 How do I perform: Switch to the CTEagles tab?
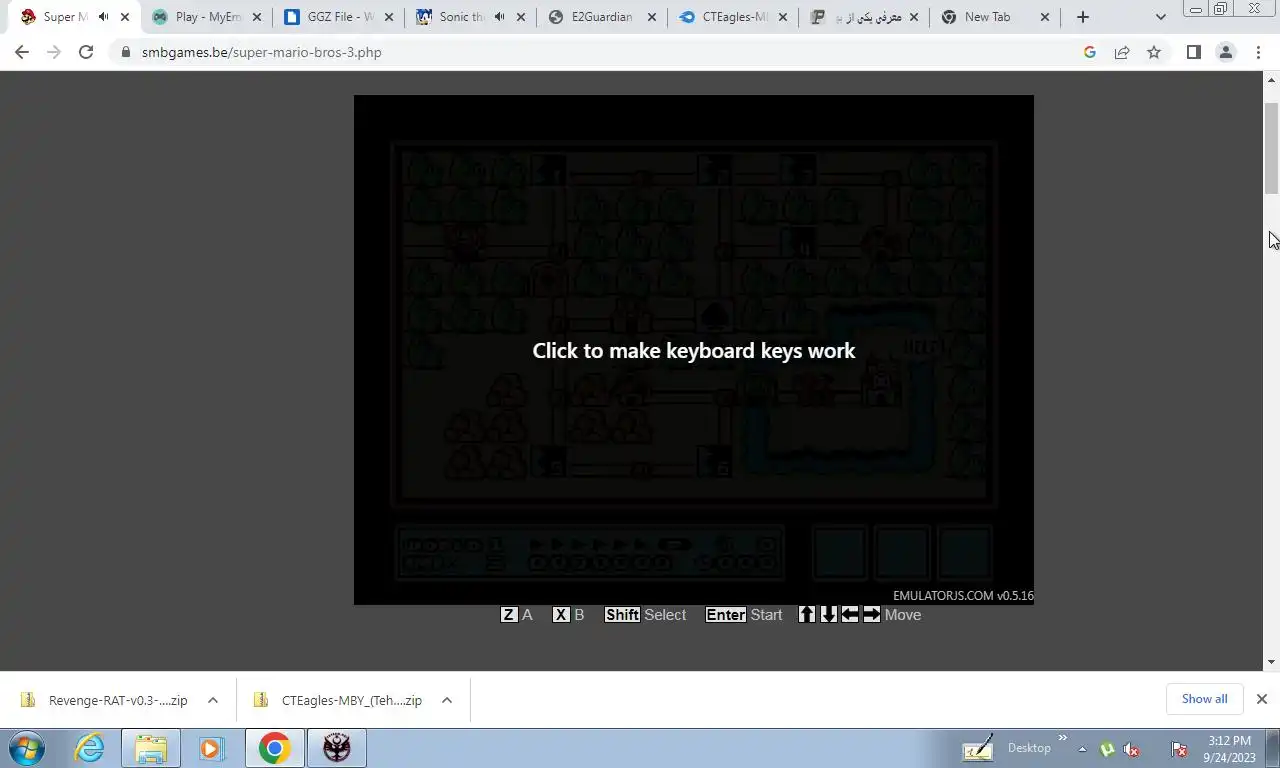[x=733, y=17]
